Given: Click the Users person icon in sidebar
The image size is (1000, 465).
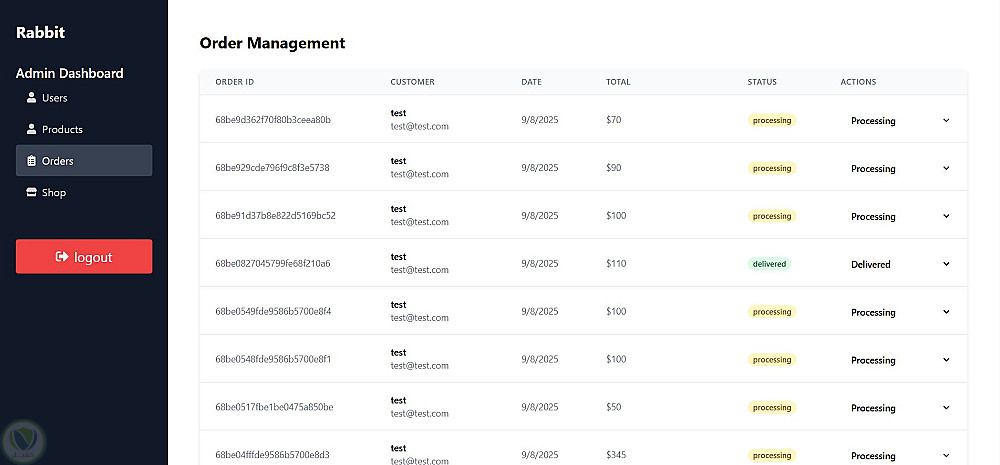Looking at the screenshot, I should click(31, 98).
